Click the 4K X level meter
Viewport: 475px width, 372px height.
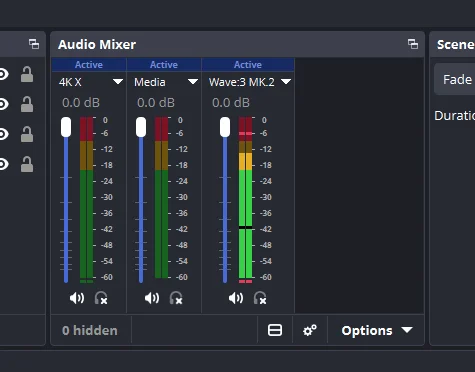[x=86, y=199]
